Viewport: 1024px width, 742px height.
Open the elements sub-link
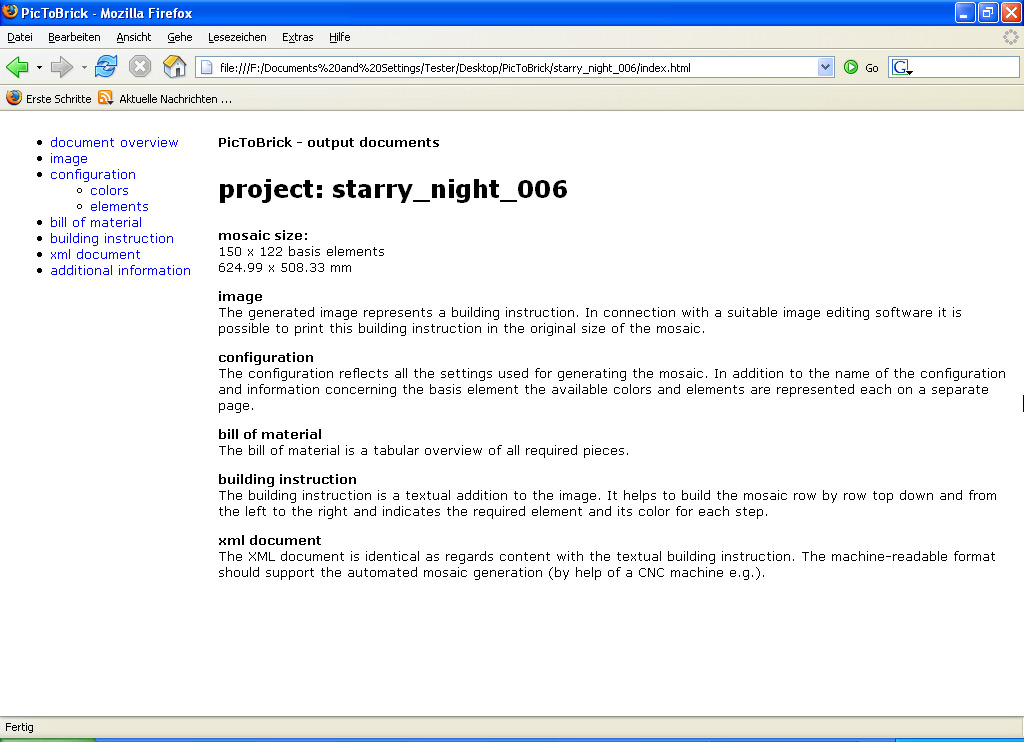[x=120, y=206]
